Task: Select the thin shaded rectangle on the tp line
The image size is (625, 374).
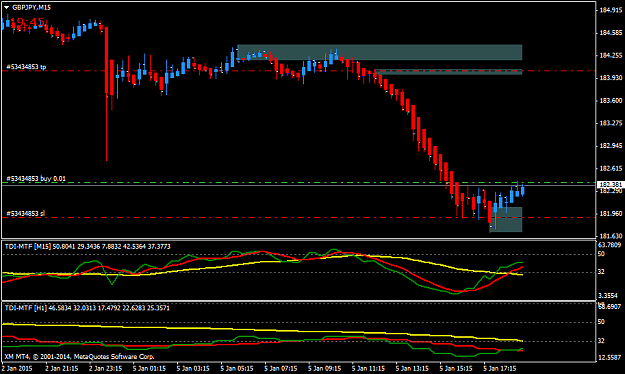Action: (x=448, y=72)
